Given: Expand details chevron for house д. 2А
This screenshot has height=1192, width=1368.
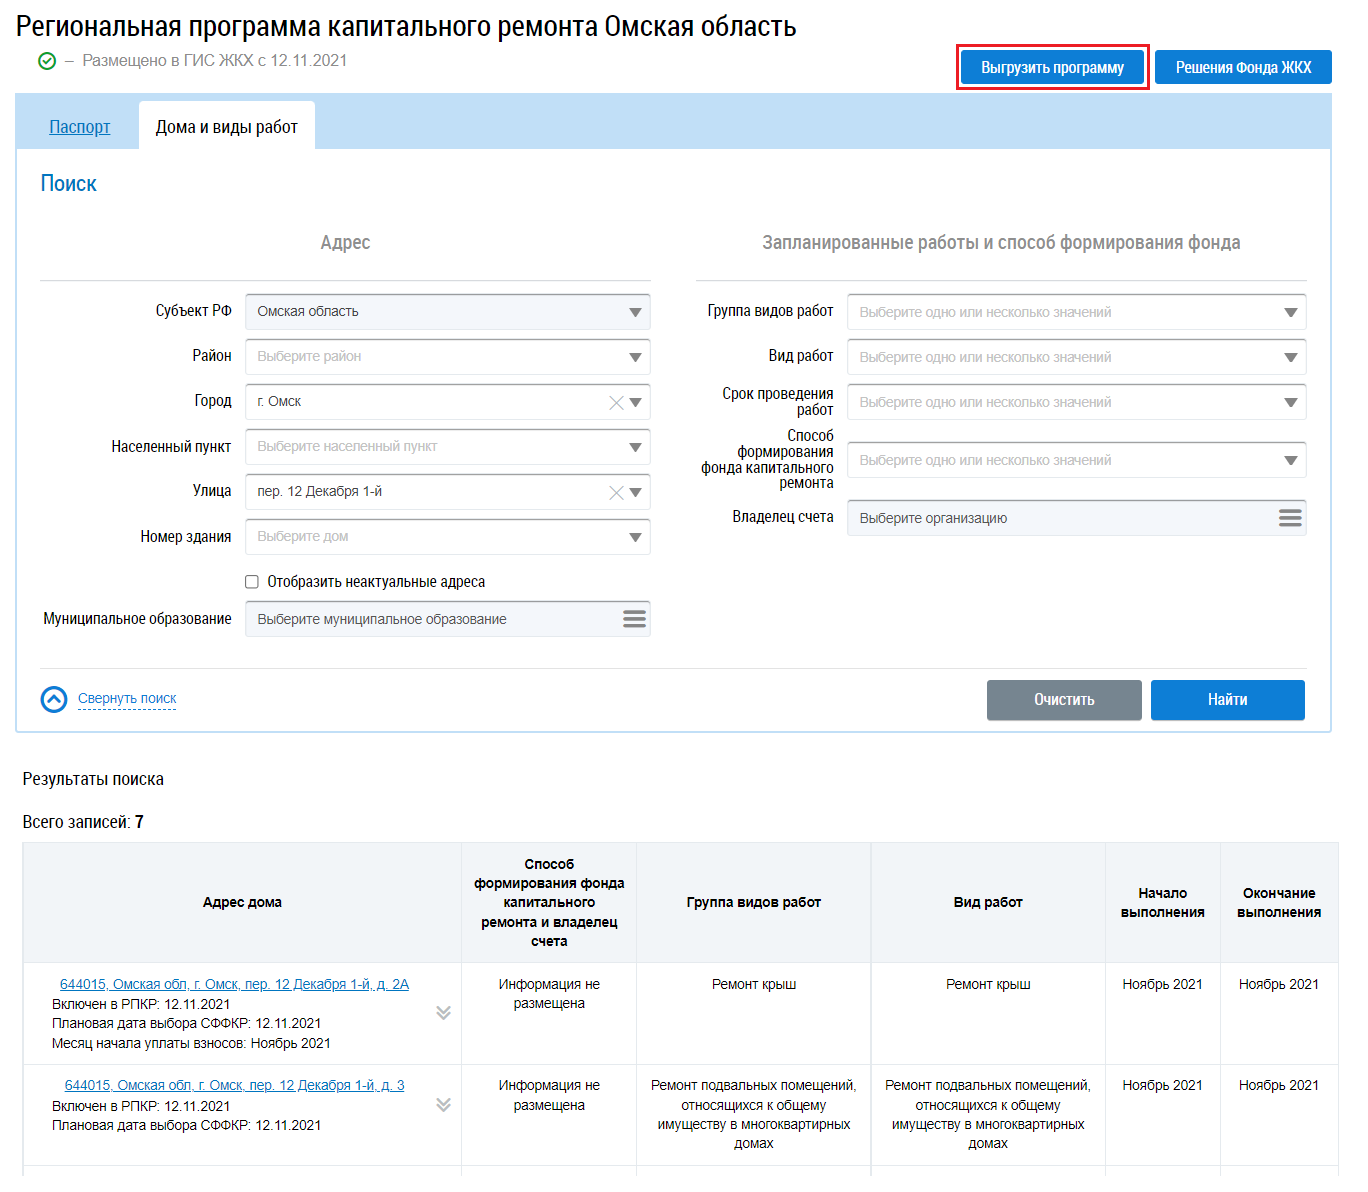Looking at the screenshot, I should tap(444, 1013).
